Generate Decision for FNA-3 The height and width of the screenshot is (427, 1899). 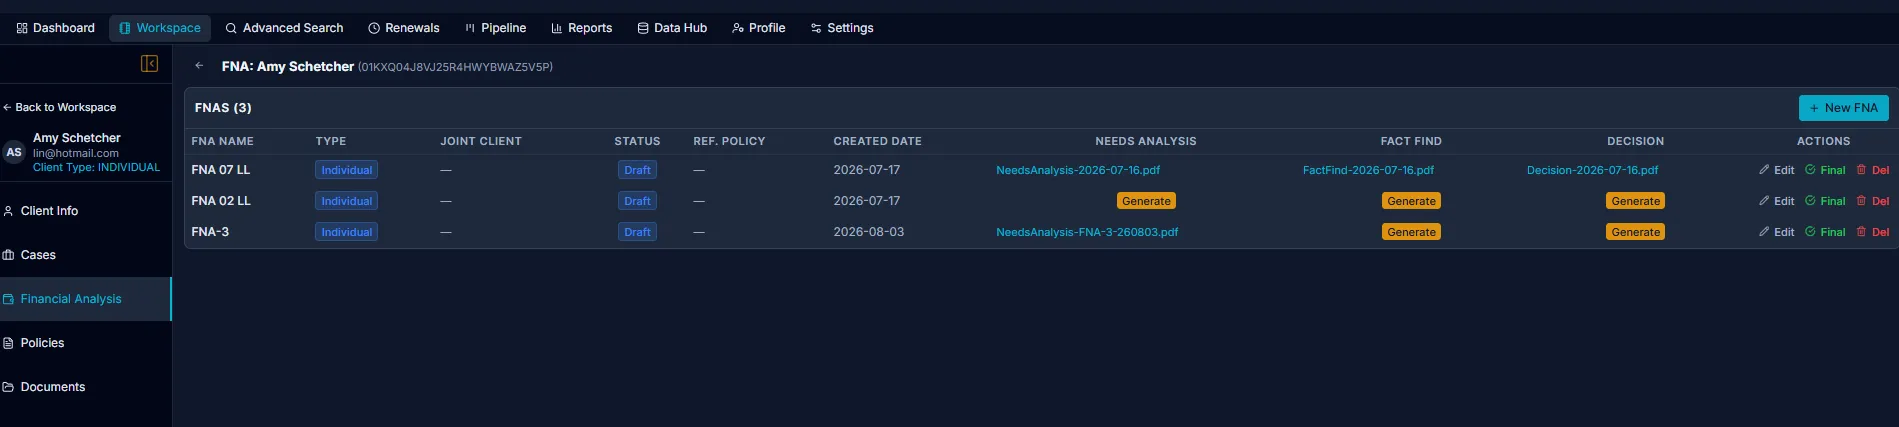tap(1636, 232)
